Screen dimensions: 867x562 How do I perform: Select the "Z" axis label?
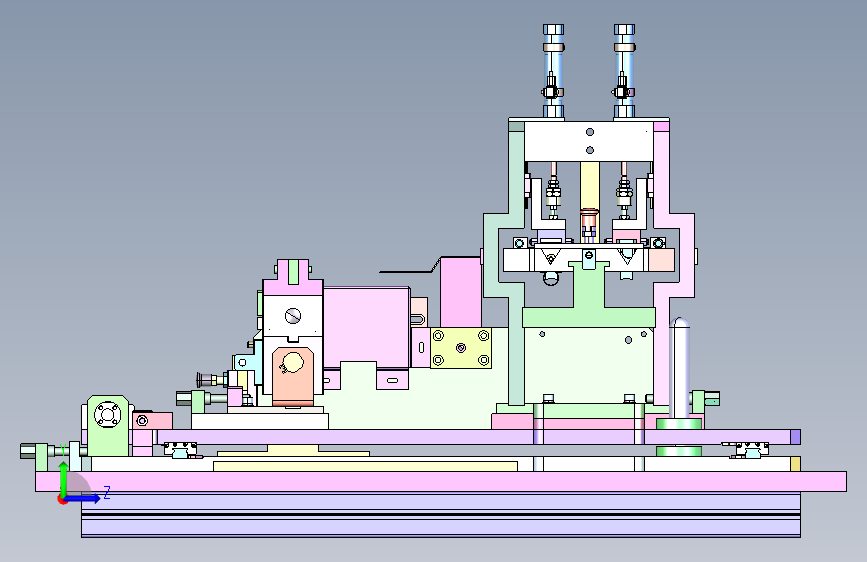[107, 492]
